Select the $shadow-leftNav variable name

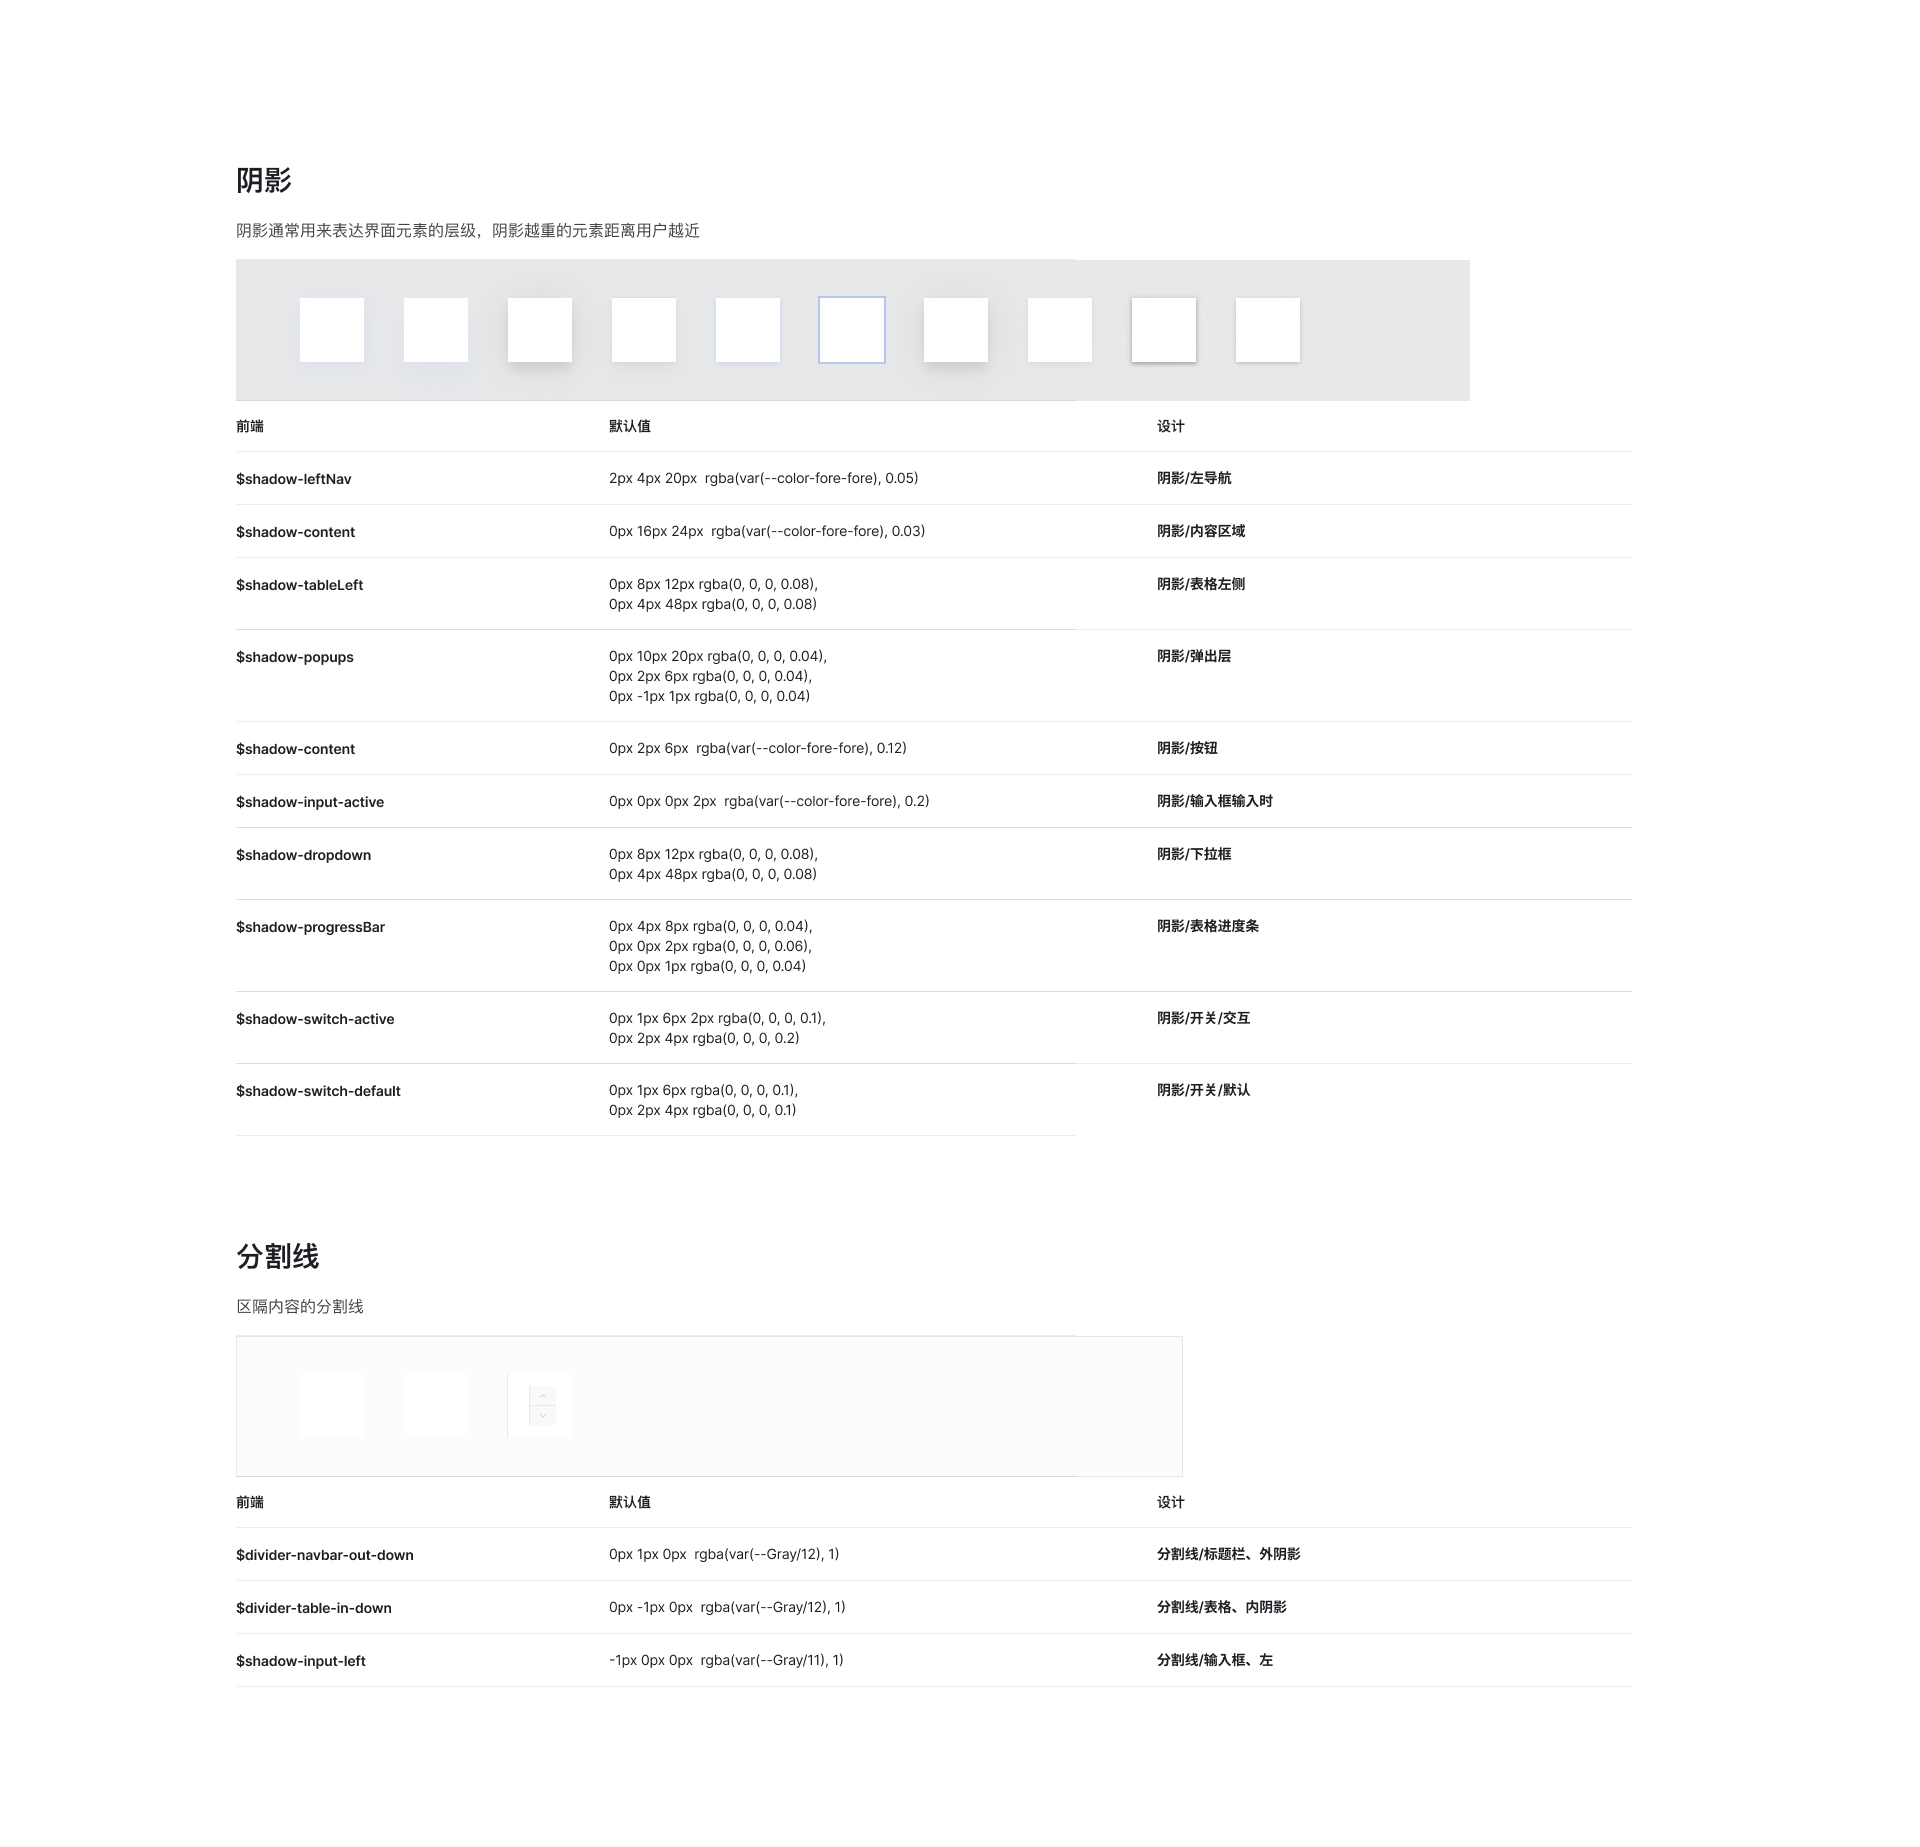pos(294,479)
